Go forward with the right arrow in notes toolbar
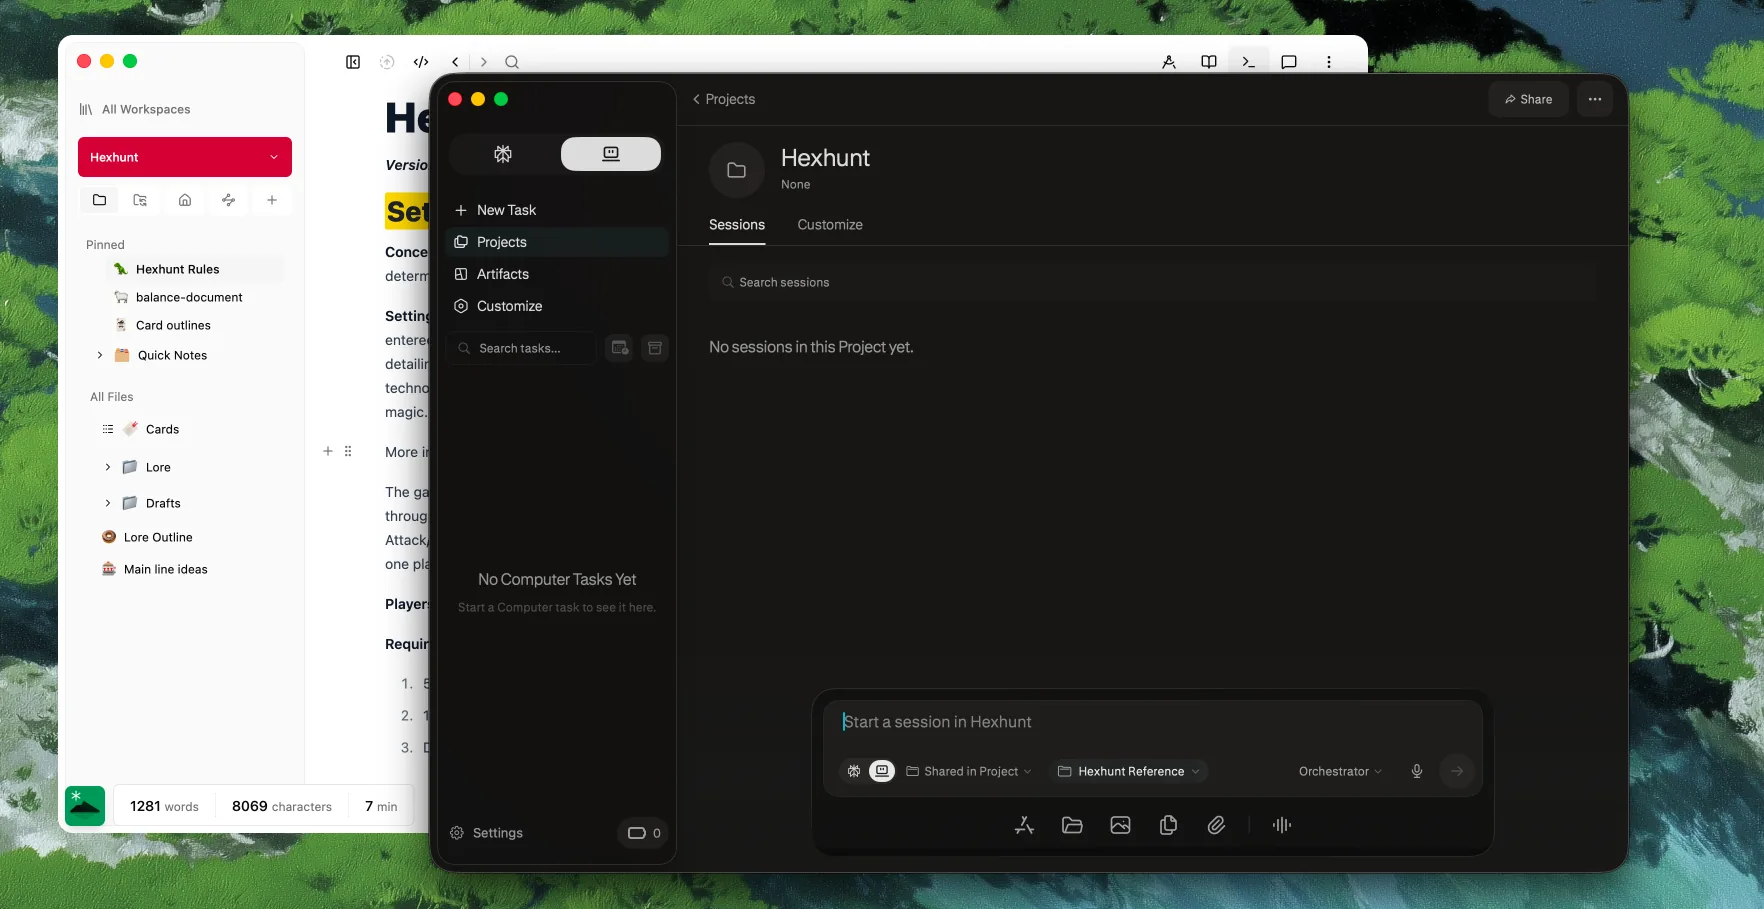The image size is (1764, 909). pyautogui.click(x=484, y=62)
